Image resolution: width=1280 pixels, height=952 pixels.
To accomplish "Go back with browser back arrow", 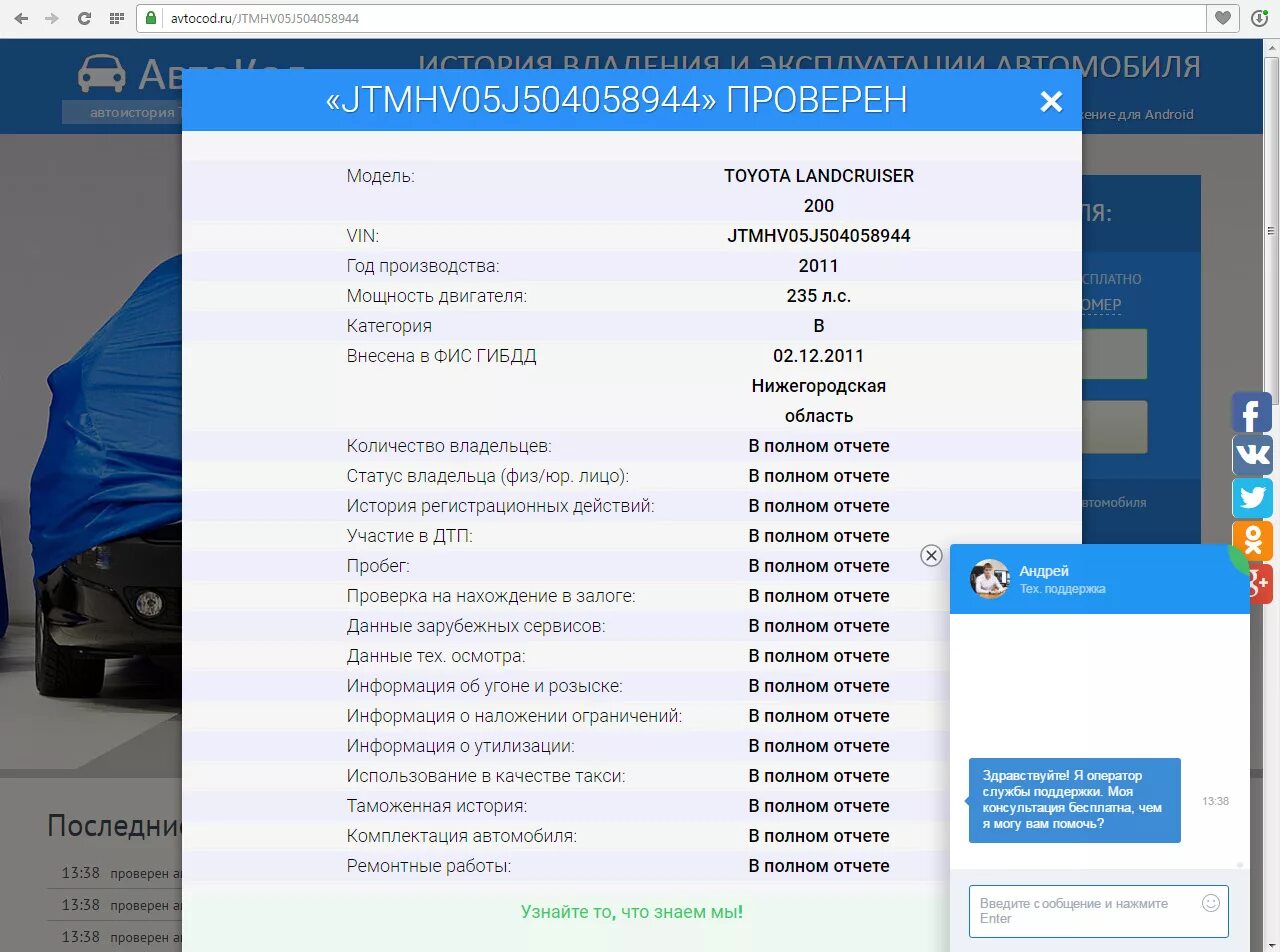I will (21, 18).
